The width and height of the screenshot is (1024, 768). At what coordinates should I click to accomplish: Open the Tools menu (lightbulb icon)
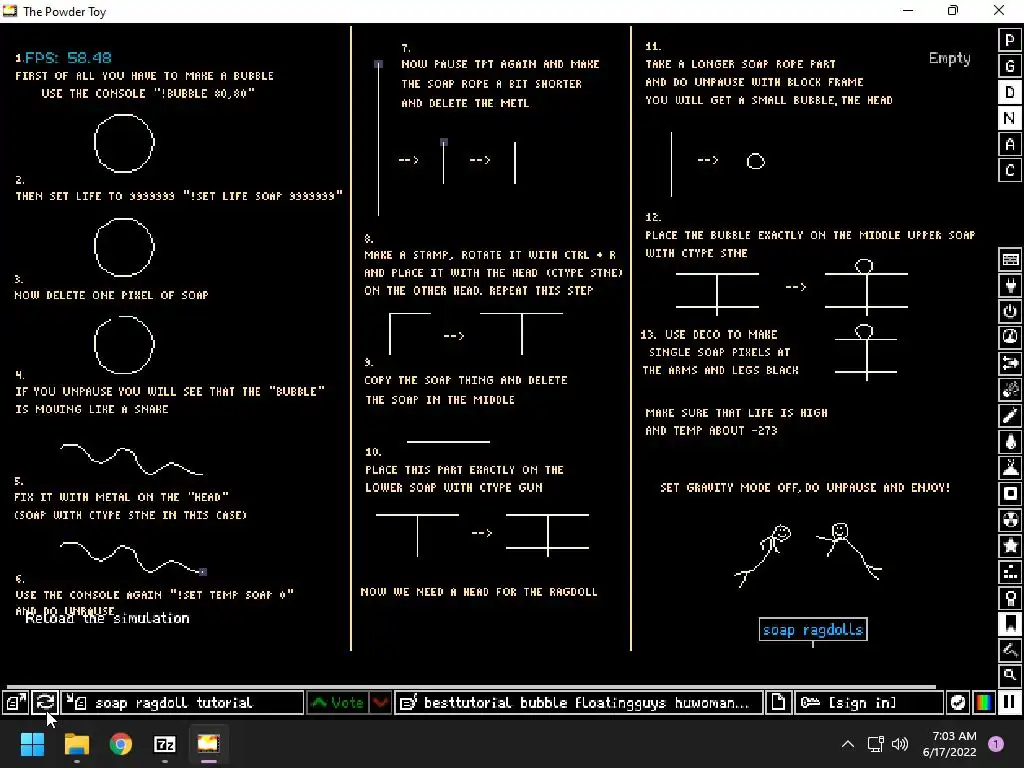pos(1010,598)
